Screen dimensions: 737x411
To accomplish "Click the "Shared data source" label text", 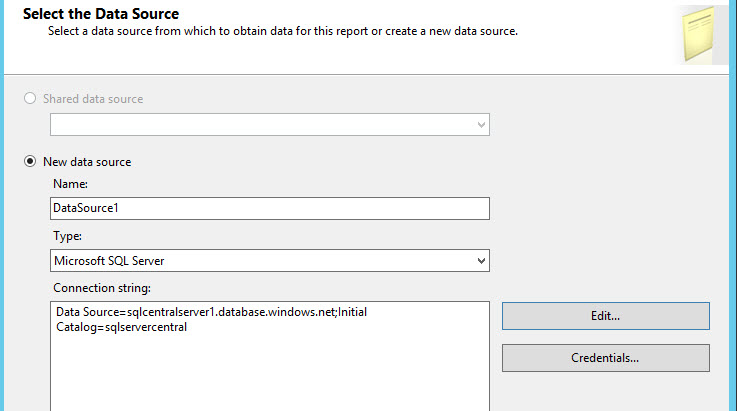I will [92, 99].
